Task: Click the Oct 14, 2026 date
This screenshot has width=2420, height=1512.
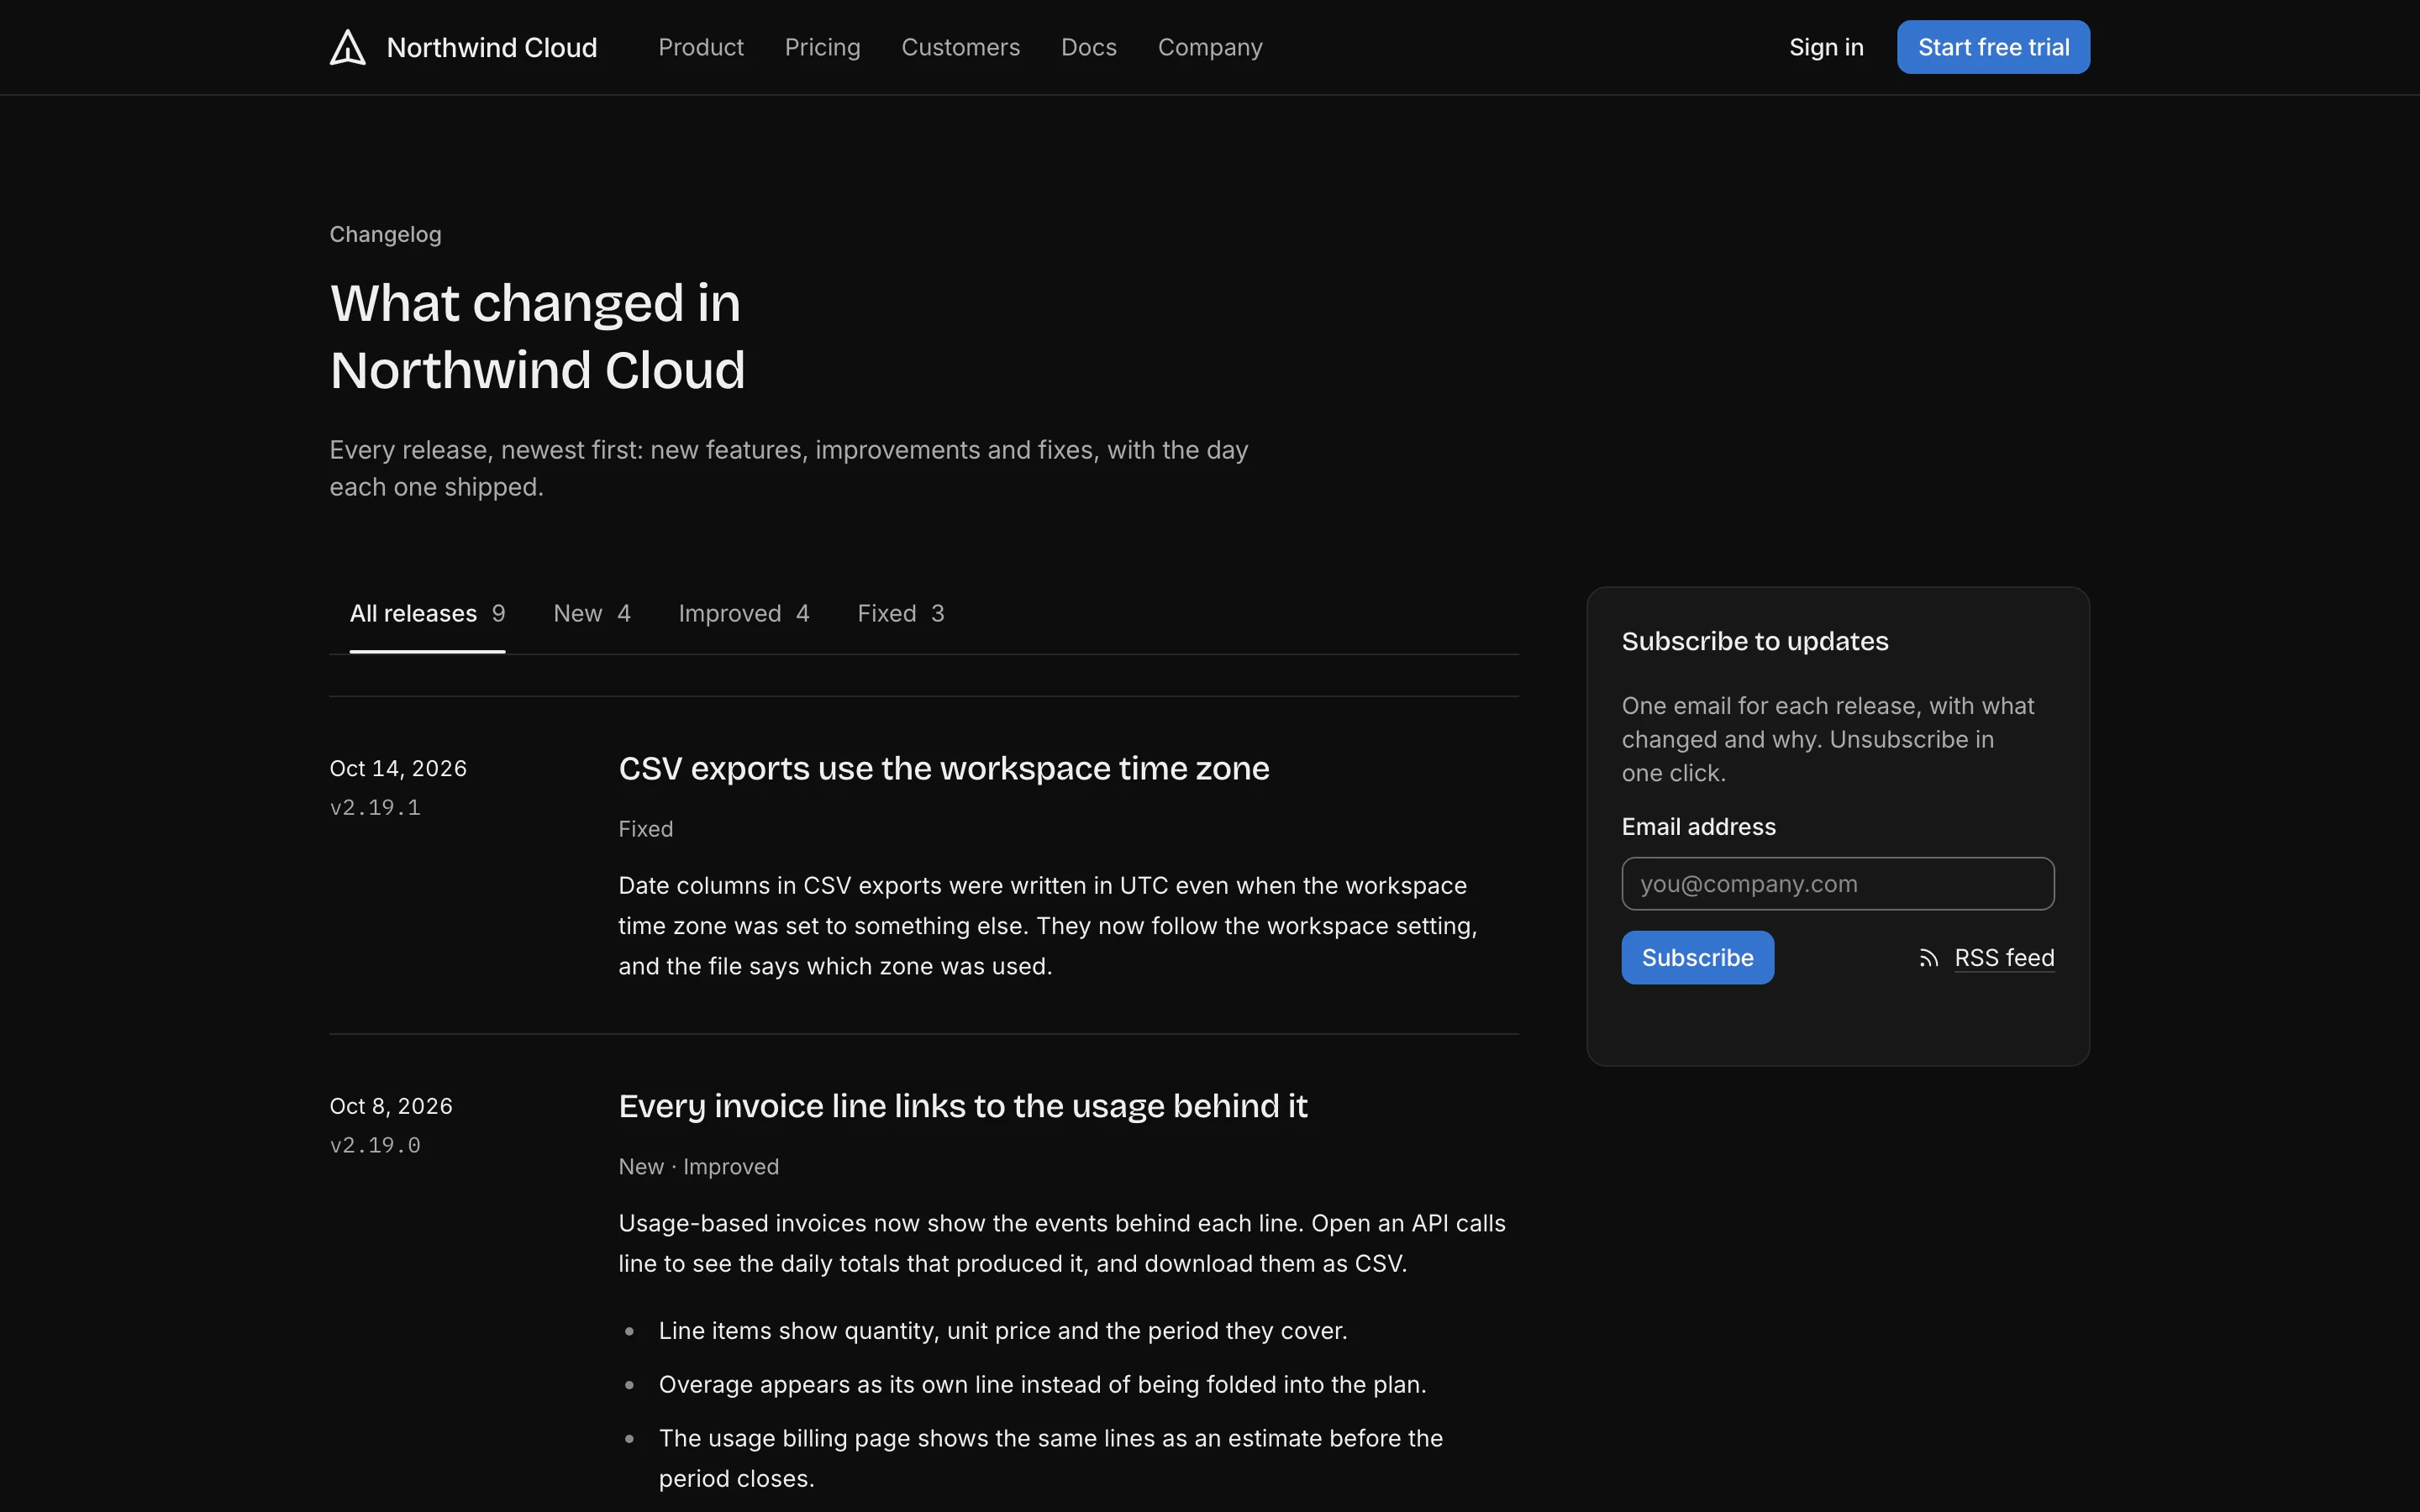Action: click(x=398, y=768)
